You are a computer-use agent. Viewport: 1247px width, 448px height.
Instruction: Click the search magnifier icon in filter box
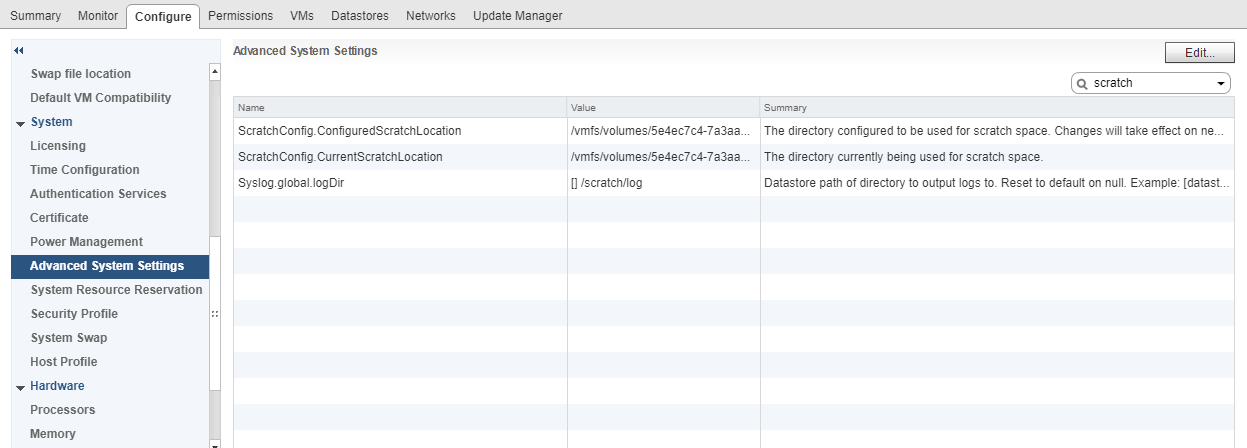(x=1082, y=84)
